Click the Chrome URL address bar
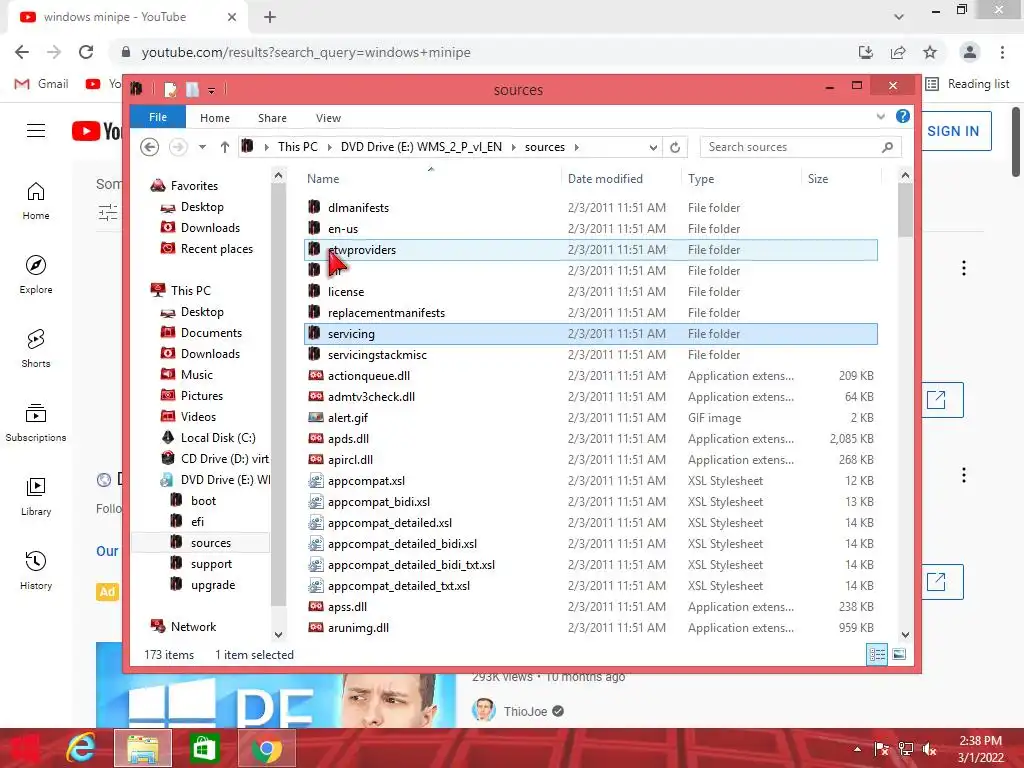 [x=483, y=52]
